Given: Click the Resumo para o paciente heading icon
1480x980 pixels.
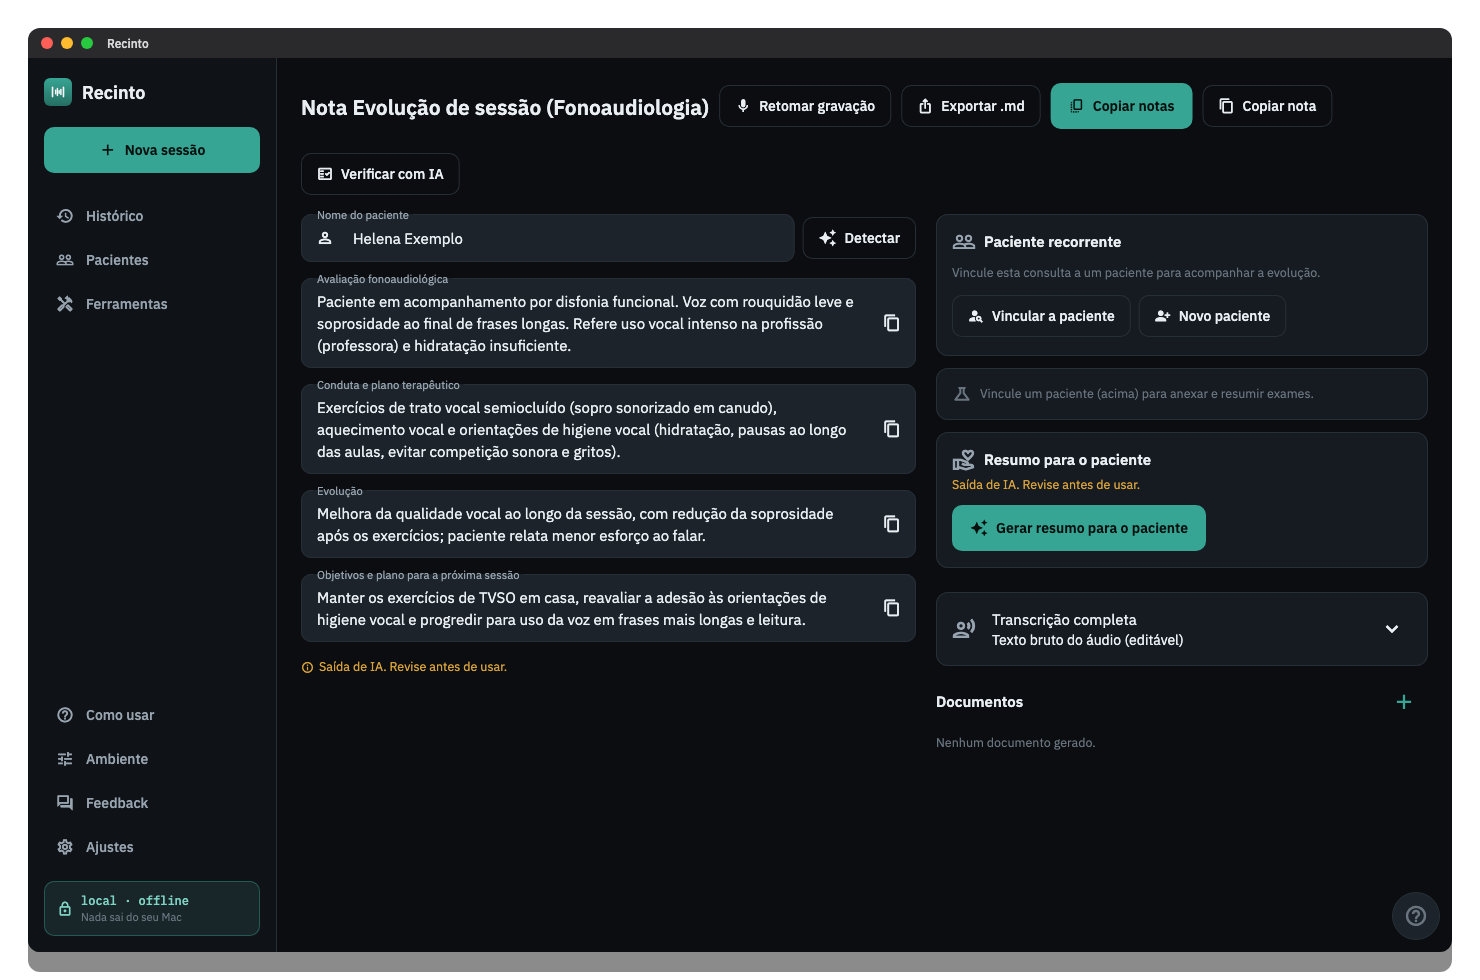Looking at the screenshot, I should (x=964, y=460).
